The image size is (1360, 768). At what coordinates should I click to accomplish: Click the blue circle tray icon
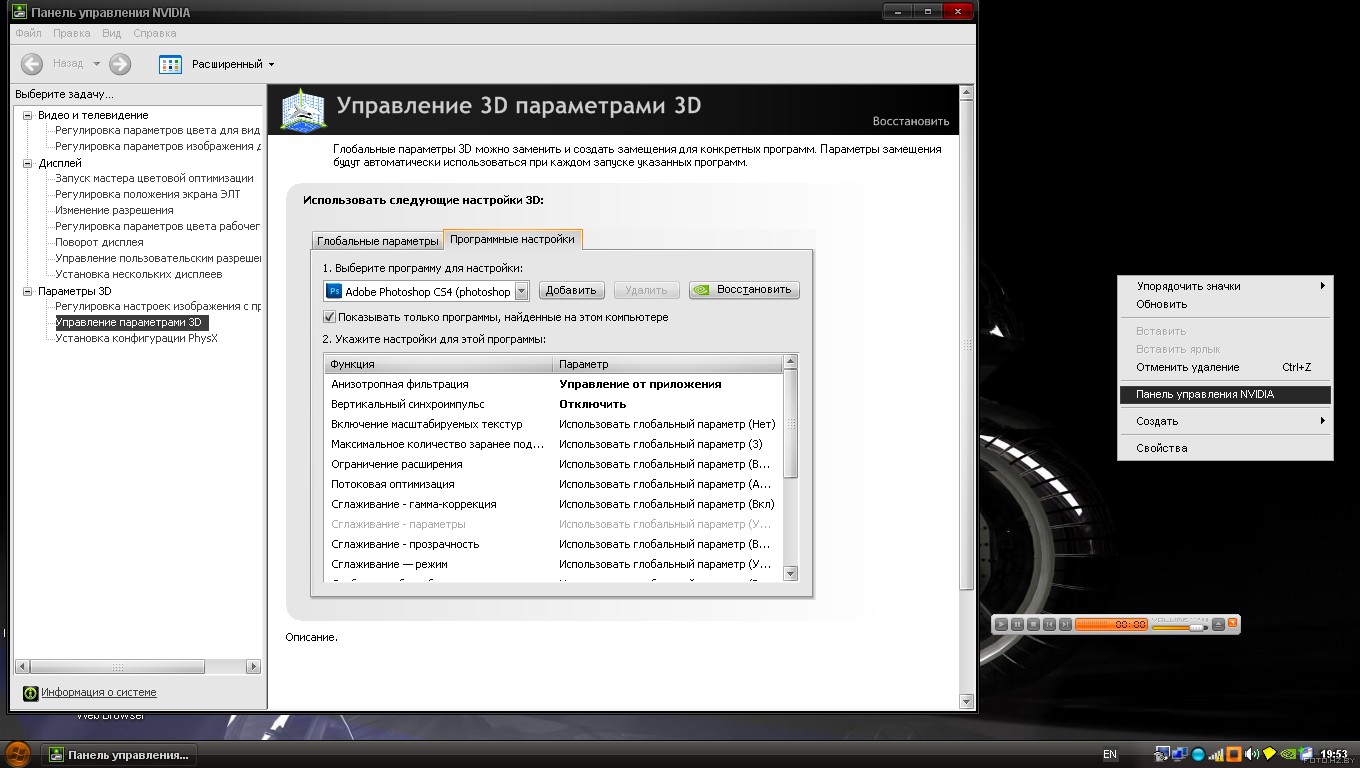tap(1198, 755)
